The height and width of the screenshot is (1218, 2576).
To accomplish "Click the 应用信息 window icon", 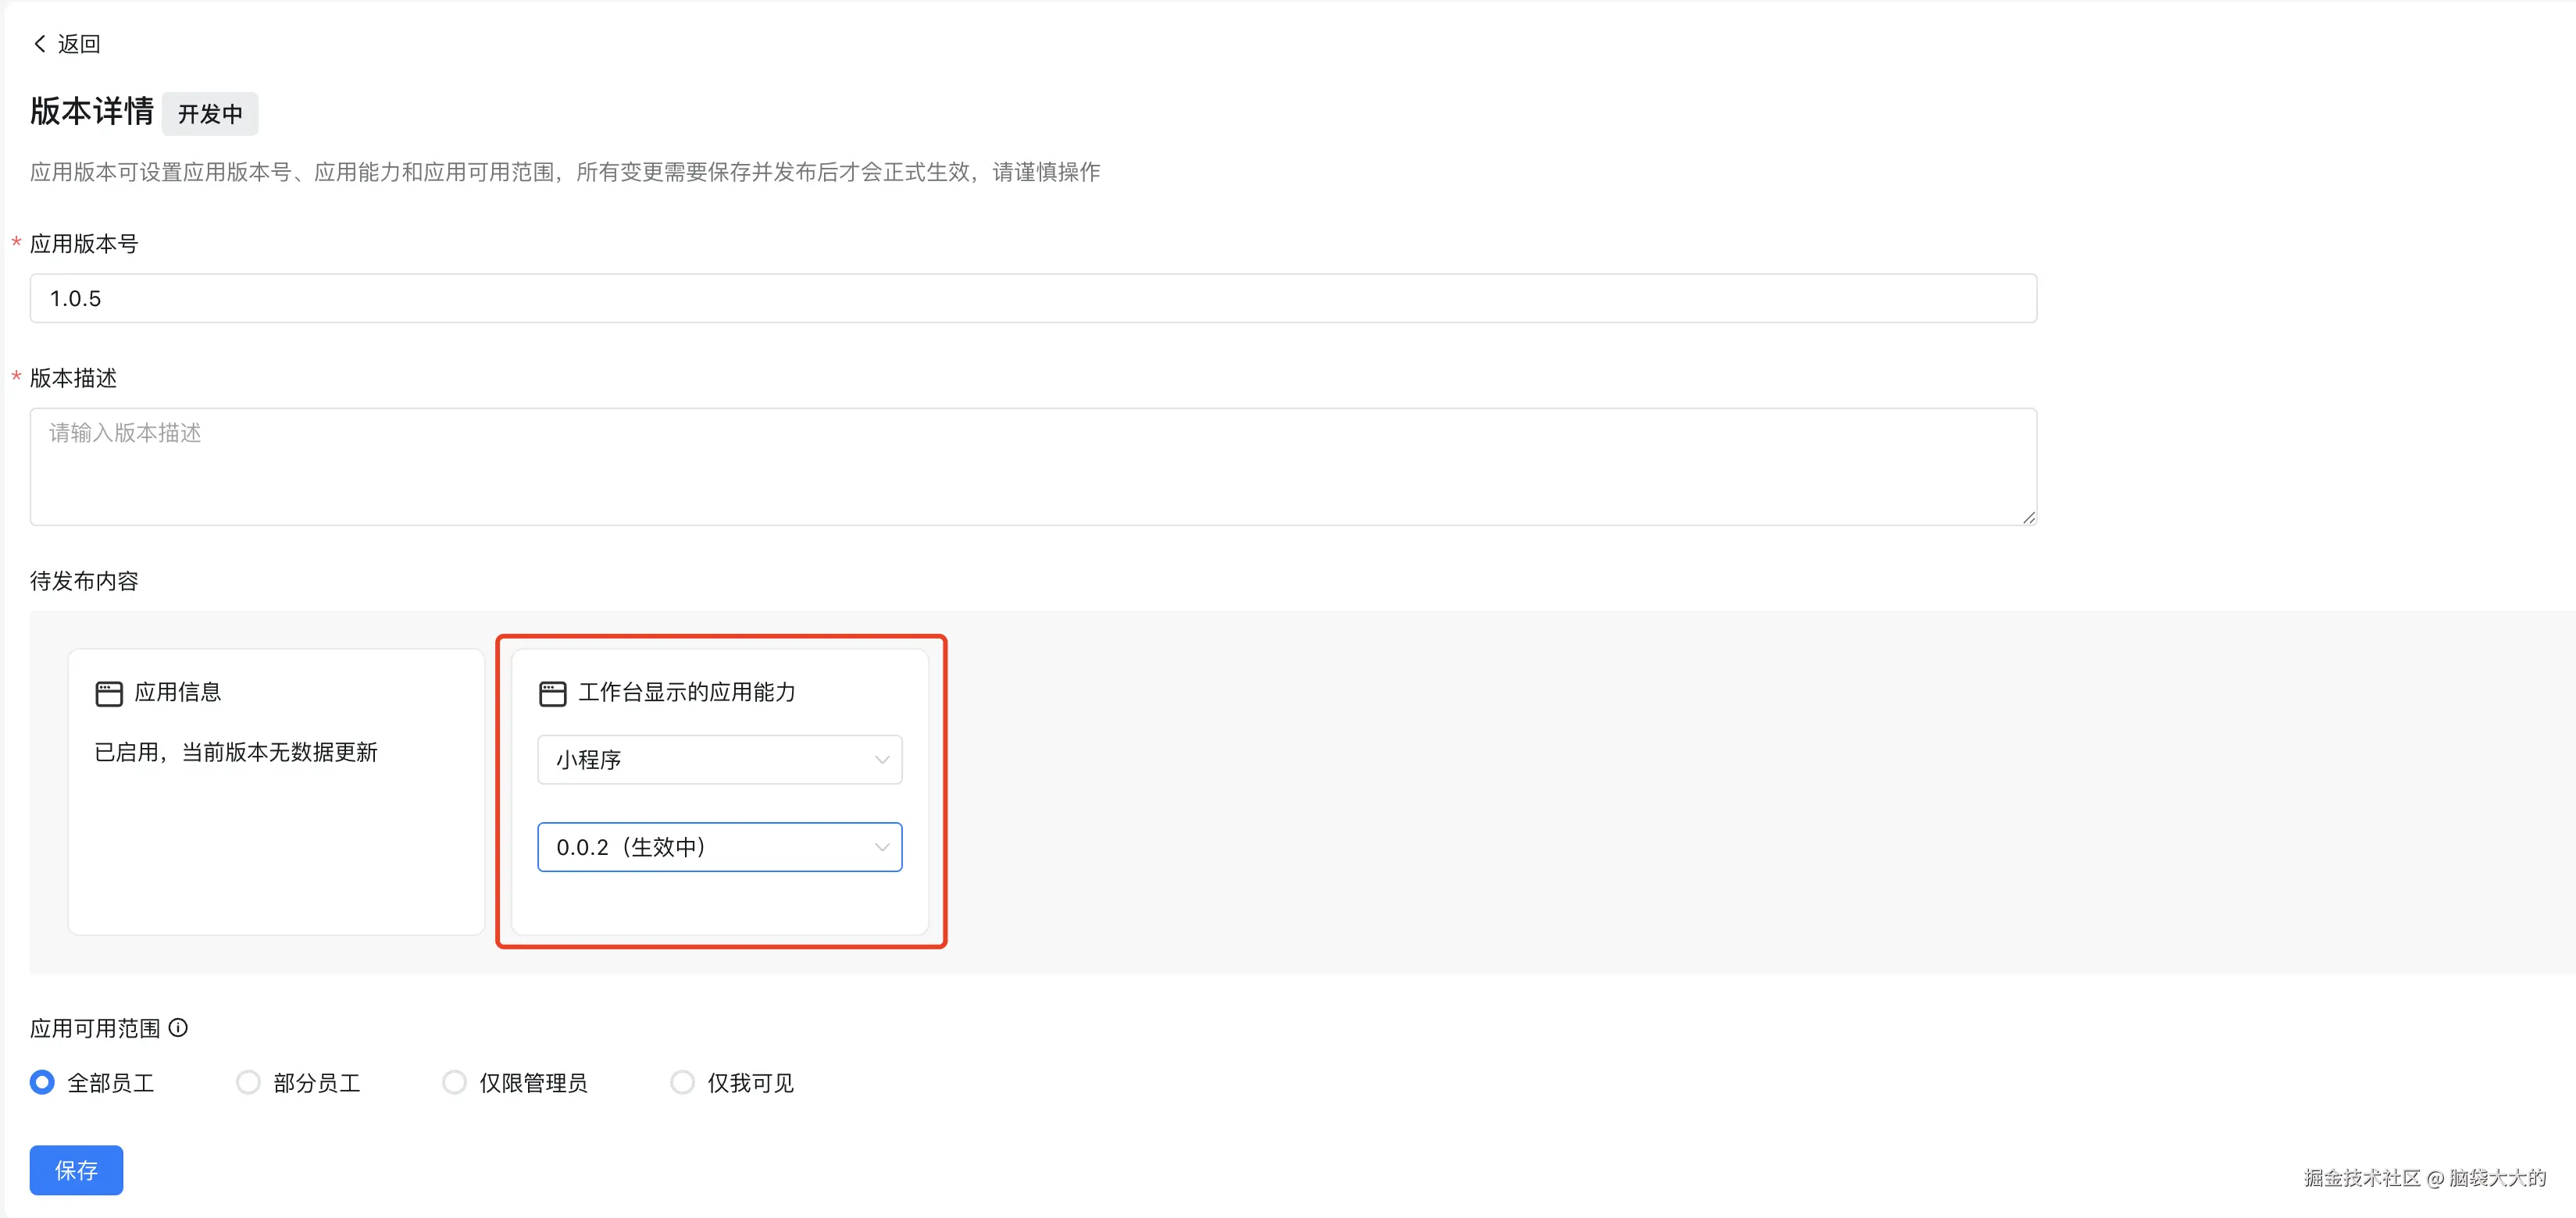I will click(109, 693).
